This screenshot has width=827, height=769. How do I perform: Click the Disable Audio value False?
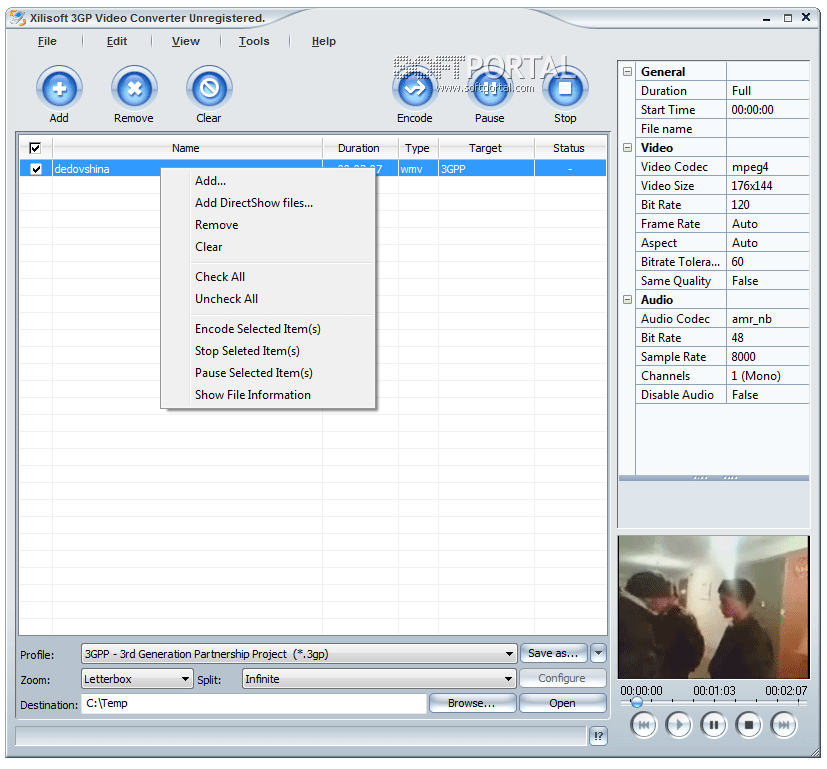767,395
